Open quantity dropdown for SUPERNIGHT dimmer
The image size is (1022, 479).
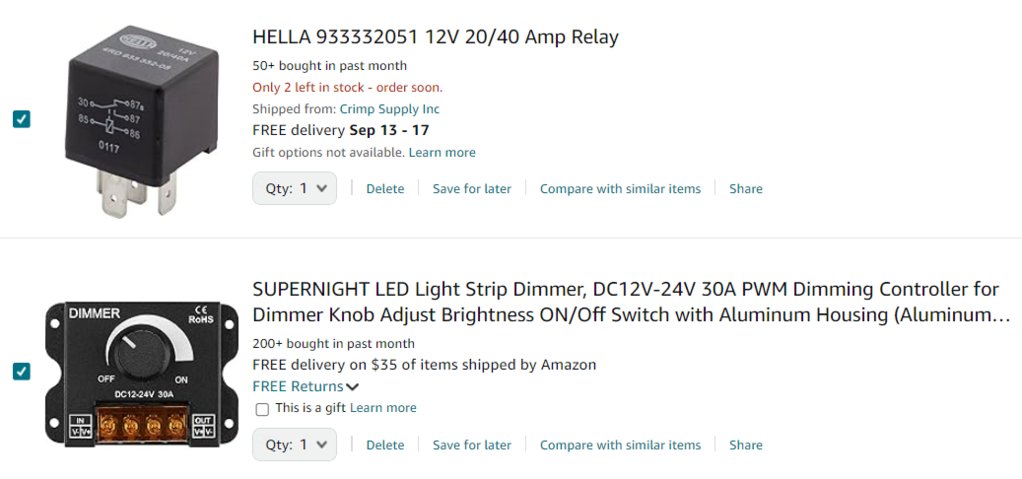(295, 444)
